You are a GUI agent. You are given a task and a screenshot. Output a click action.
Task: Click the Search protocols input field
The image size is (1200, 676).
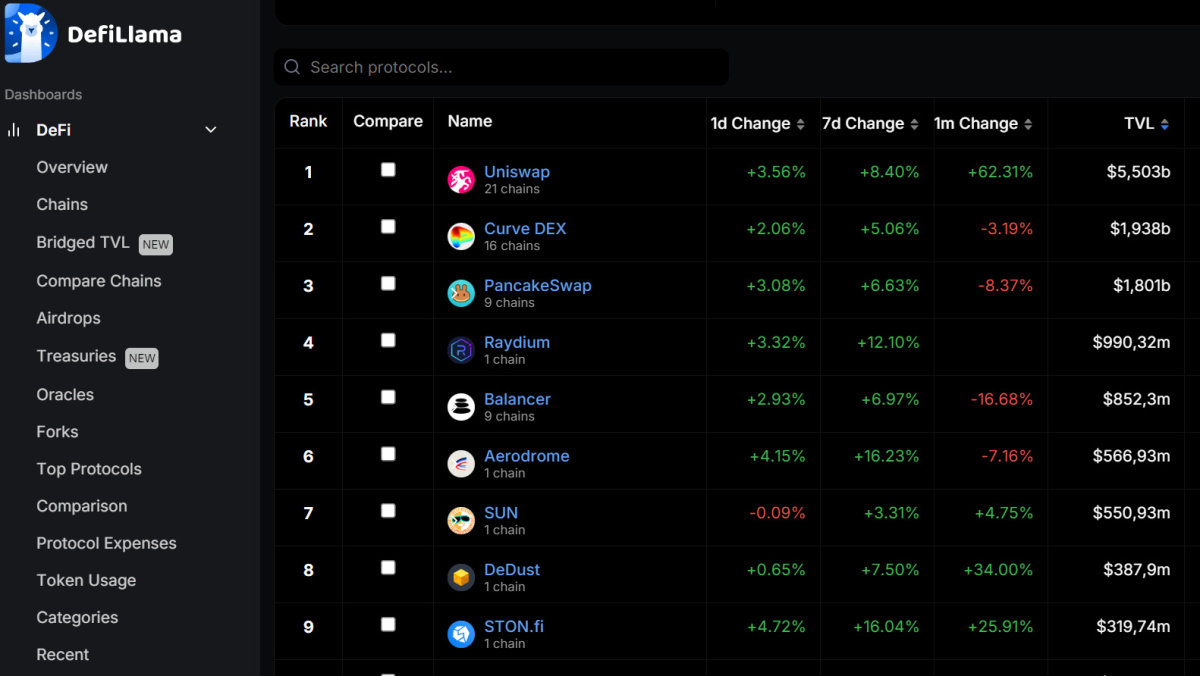501,67
